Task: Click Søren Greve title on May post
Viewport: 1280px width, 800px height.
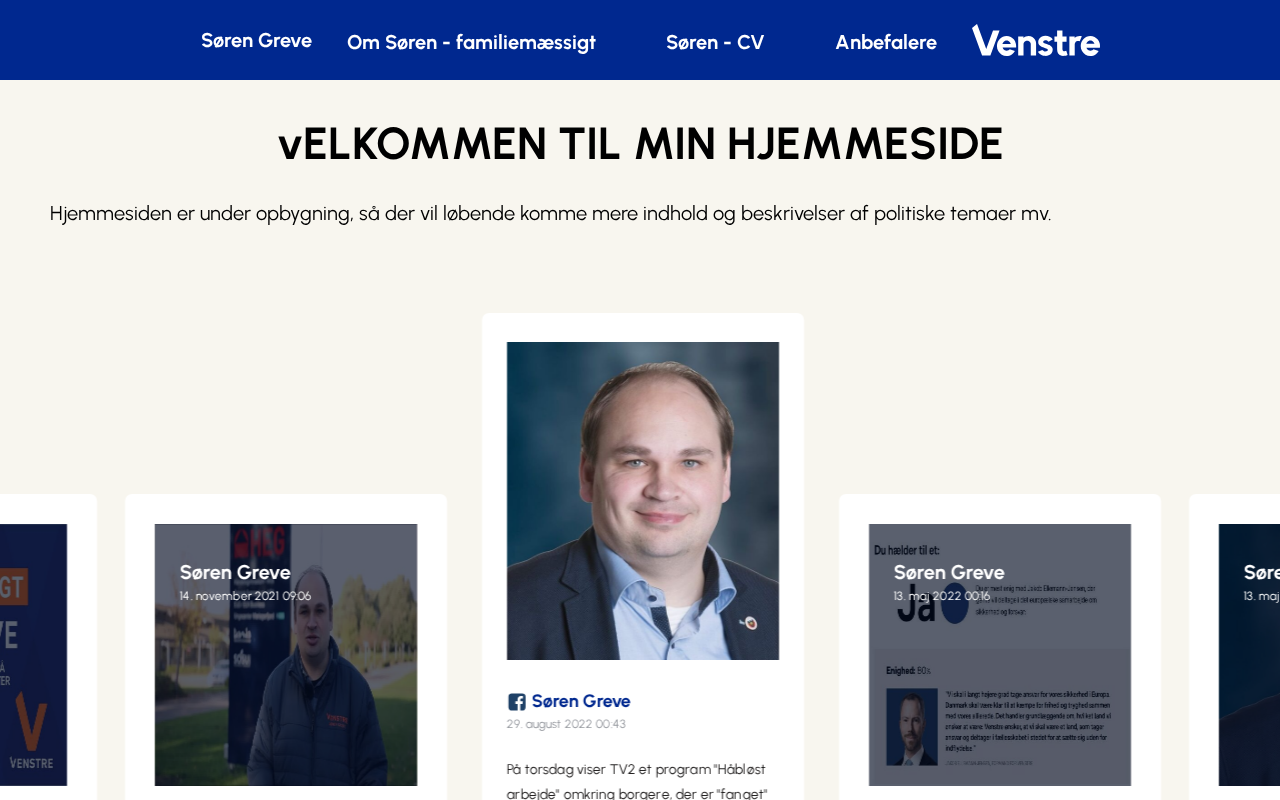Action: pos(949,572)
